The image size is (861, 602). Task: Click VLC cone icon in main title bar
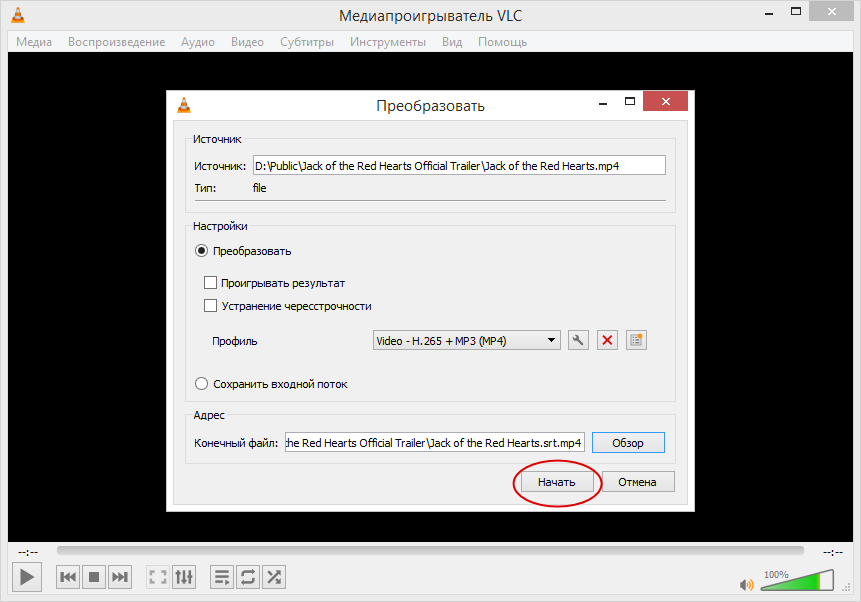click(x=18, y=15)
